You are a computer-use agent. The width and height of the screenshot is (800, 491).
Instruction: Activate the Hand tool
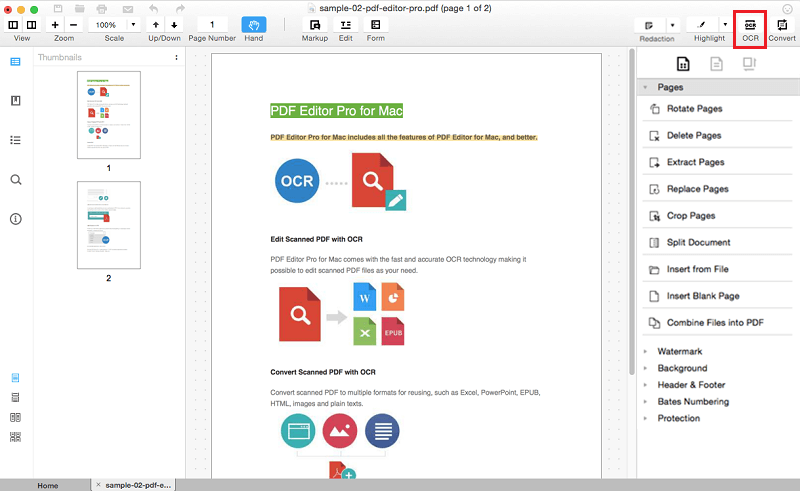pyautogui.click(x=254, y=24)
